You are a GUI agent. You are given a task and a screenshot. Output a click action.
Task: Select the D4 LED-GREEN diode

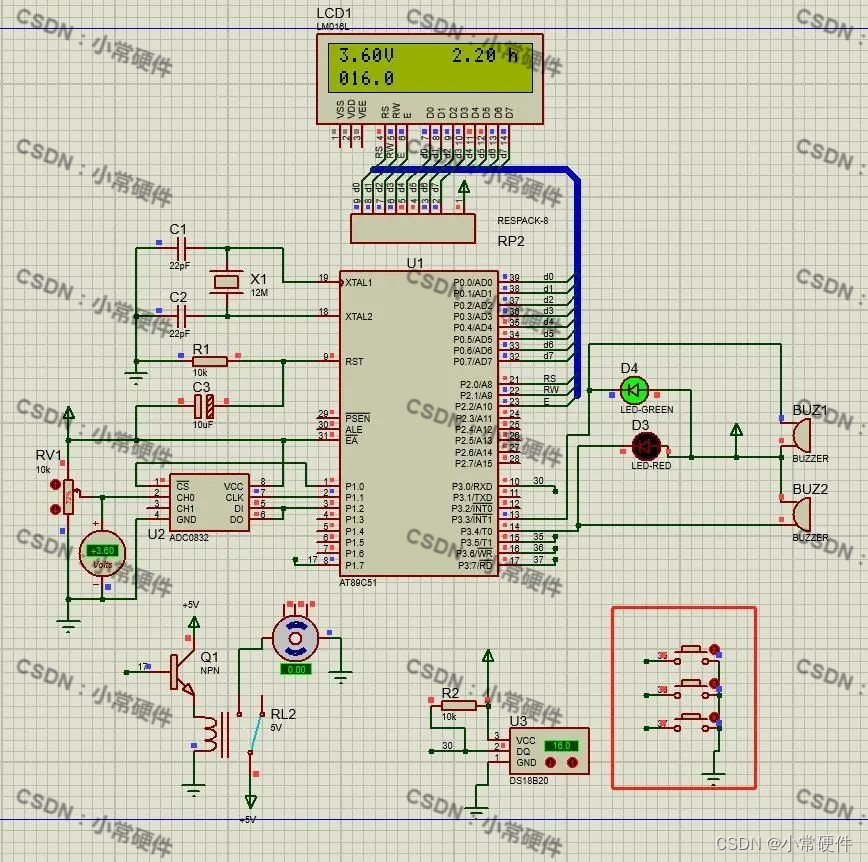click(x=634, y=390)
